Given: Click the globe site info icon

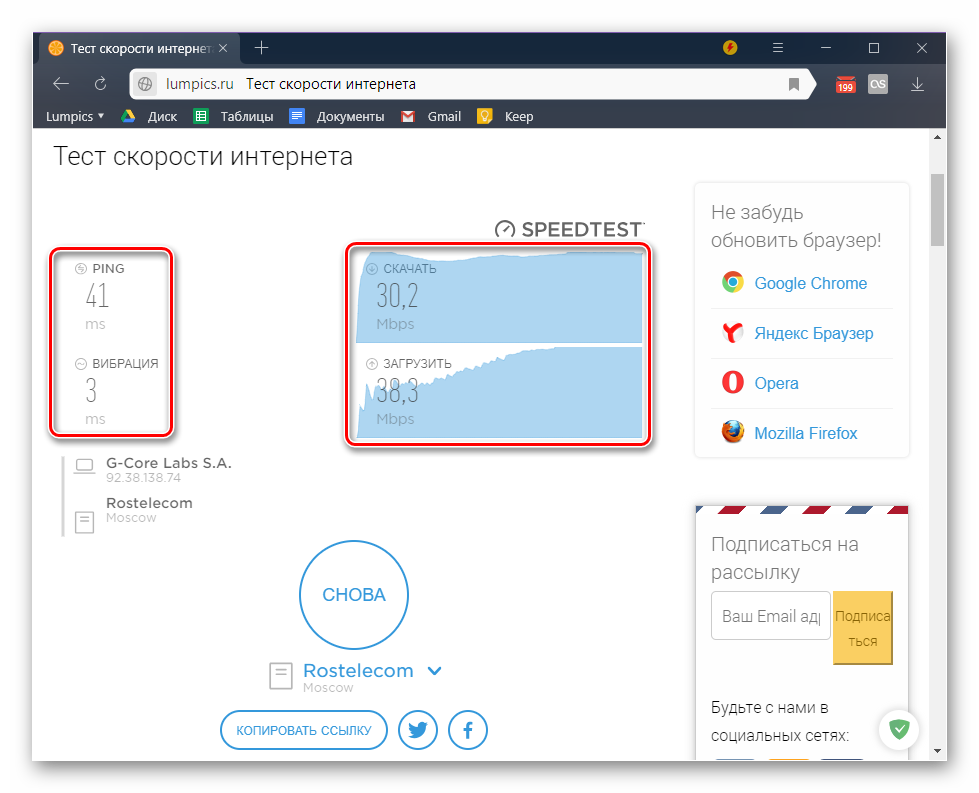Looking at the screenshot, I should [145, 84].
